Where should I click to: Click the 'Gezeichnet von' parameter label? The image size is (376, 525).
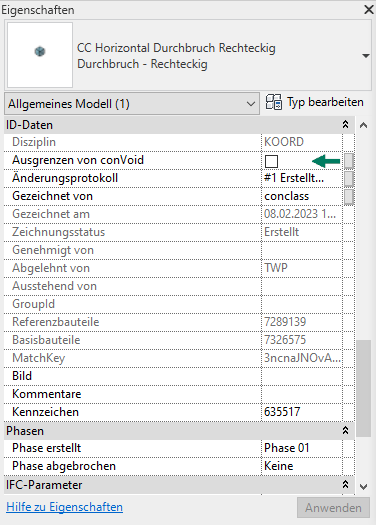tap(52, 196)
